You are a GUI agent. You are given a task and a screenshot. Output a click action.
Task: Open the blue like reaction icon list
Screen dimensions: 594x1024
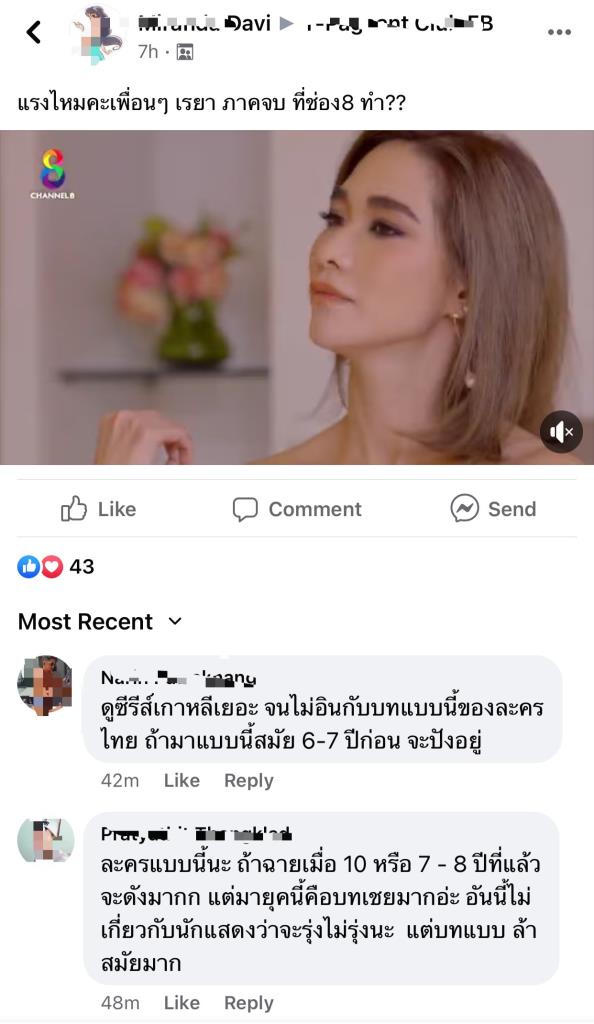[x=28, y=567]
